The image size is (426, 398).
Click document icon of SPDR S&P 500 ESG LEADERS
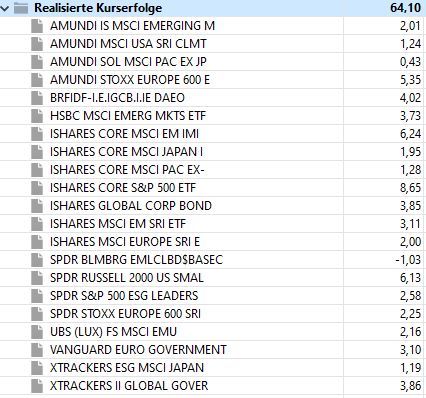click(37, 296)
